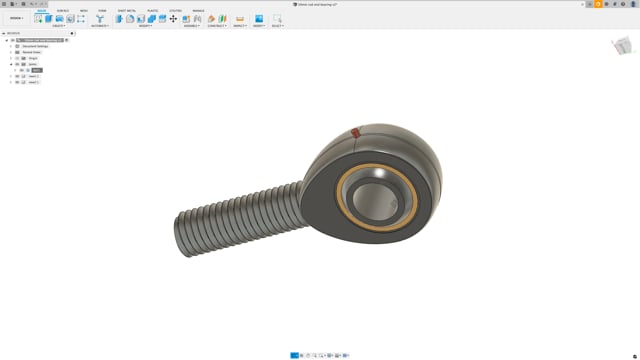Image resolution: width=640 pixels, height=360 pixels.
Task: Switch to the FORM tab
Action: (102, 11)
